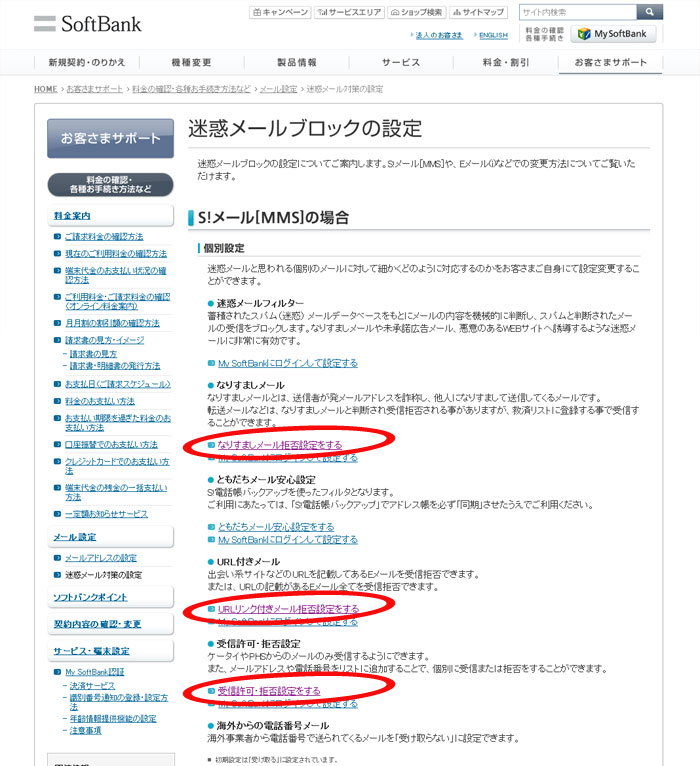Open the 決済サービス sub-item

pos(92,686)
